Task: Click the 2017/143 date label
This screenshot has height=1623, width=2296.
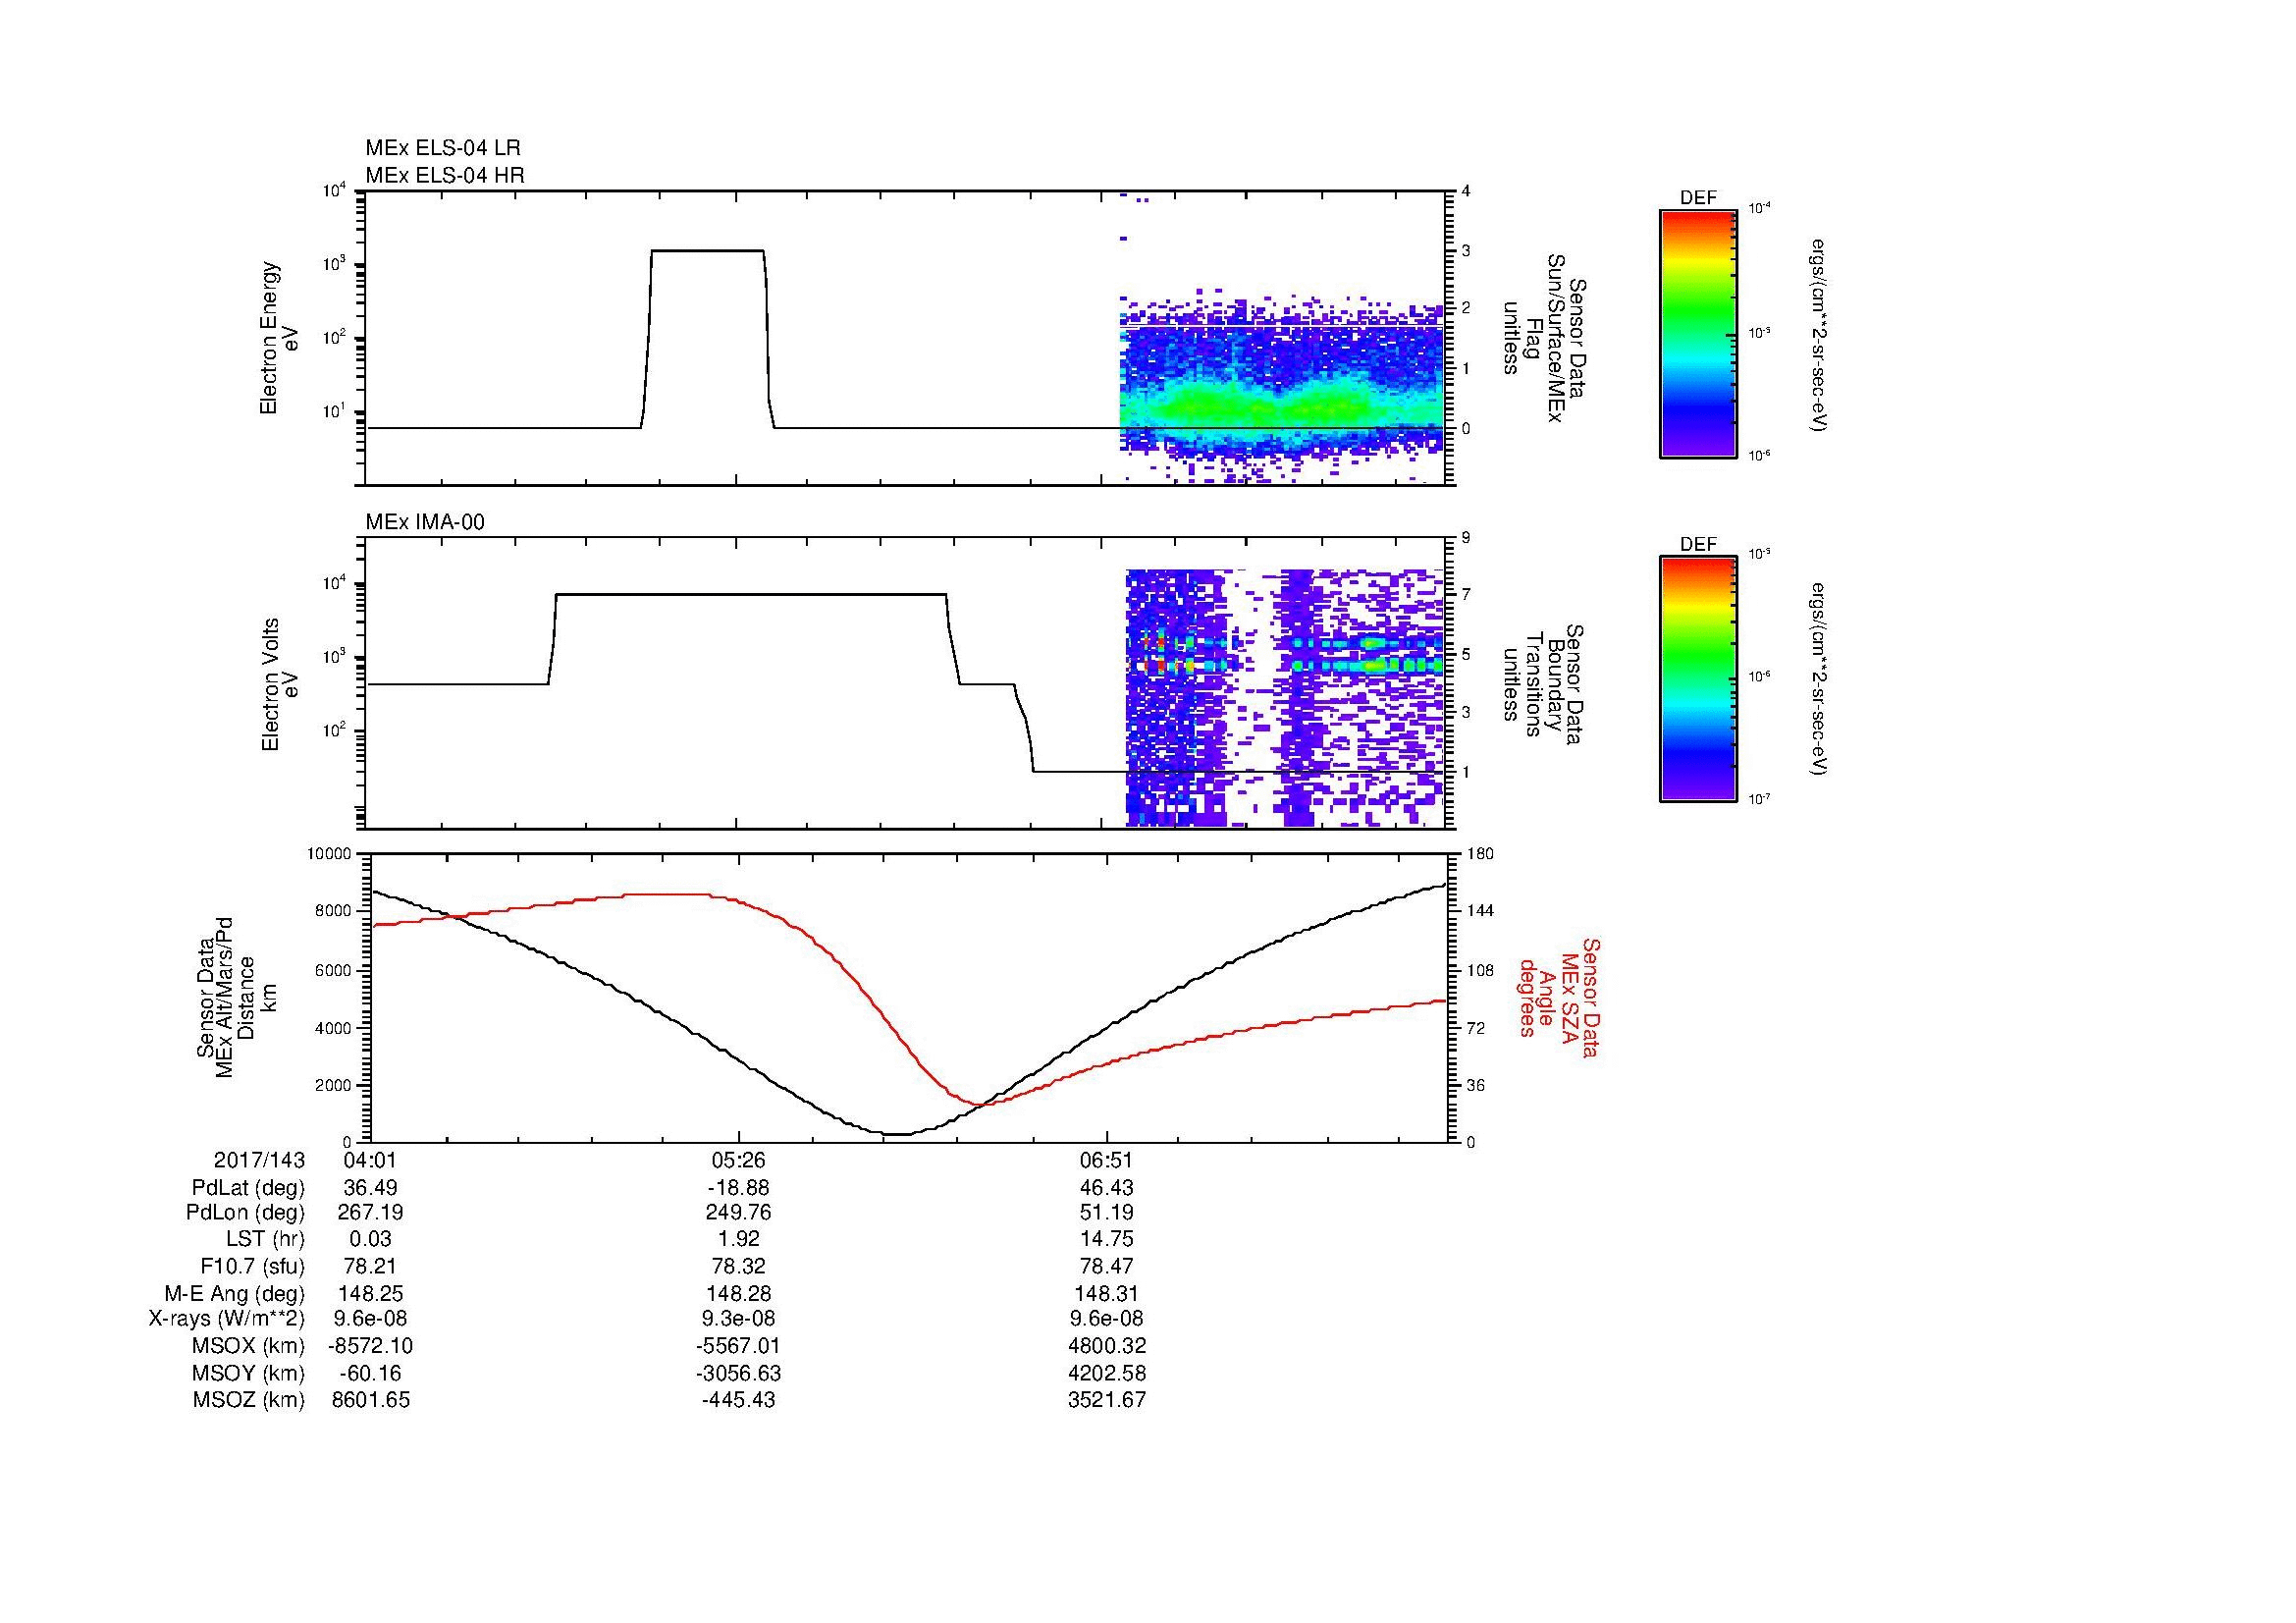Action: 259,1160
